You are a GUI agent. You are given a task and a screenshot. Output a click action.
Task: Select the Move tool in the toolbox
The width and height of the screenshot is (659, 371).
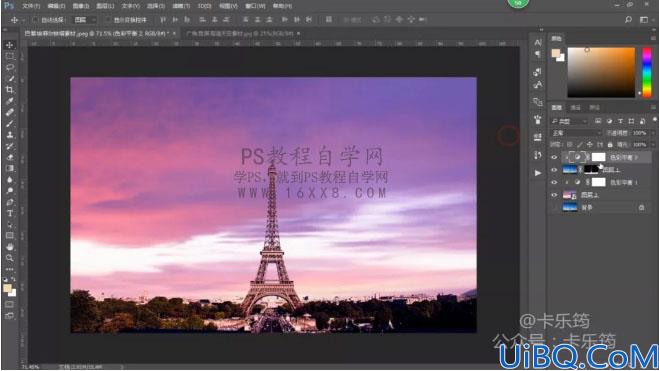10,45
